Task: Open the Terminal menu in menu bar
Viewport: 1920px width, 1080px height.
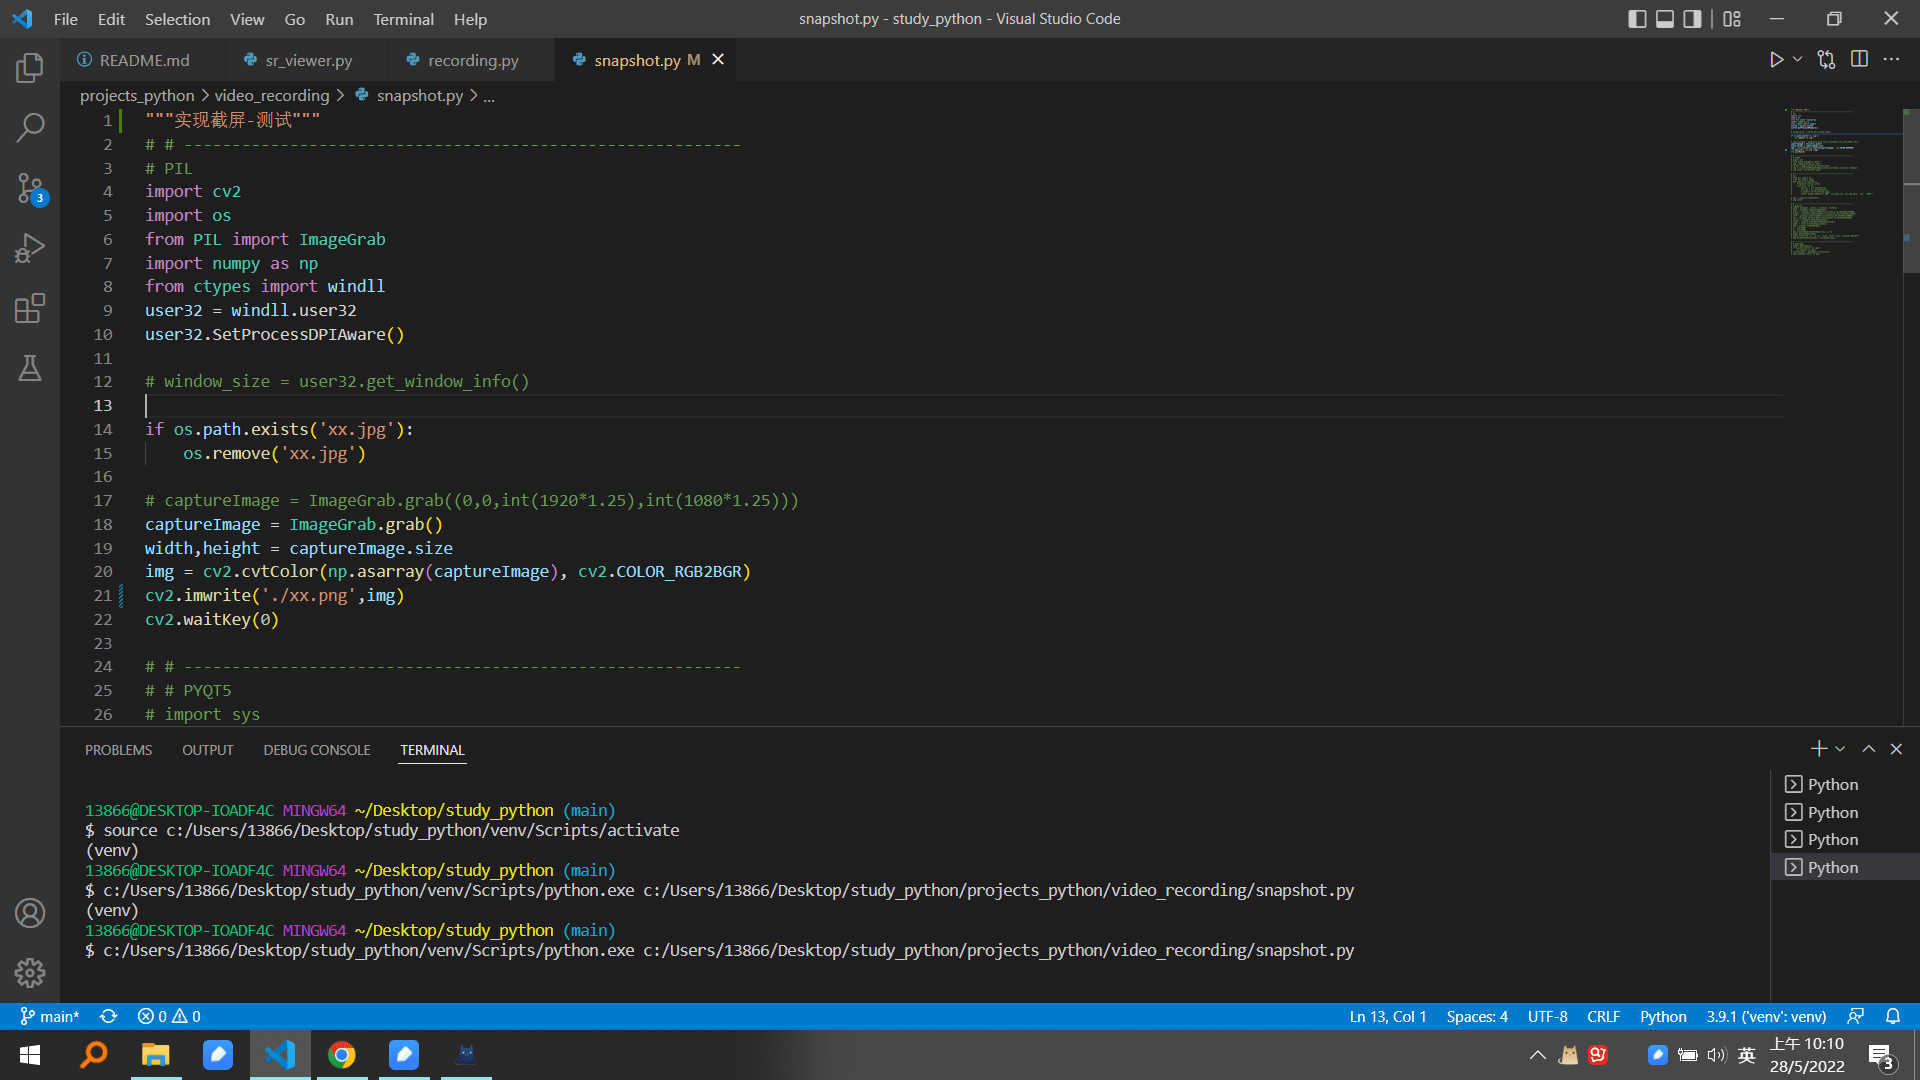Action: (x=403, y=19)
